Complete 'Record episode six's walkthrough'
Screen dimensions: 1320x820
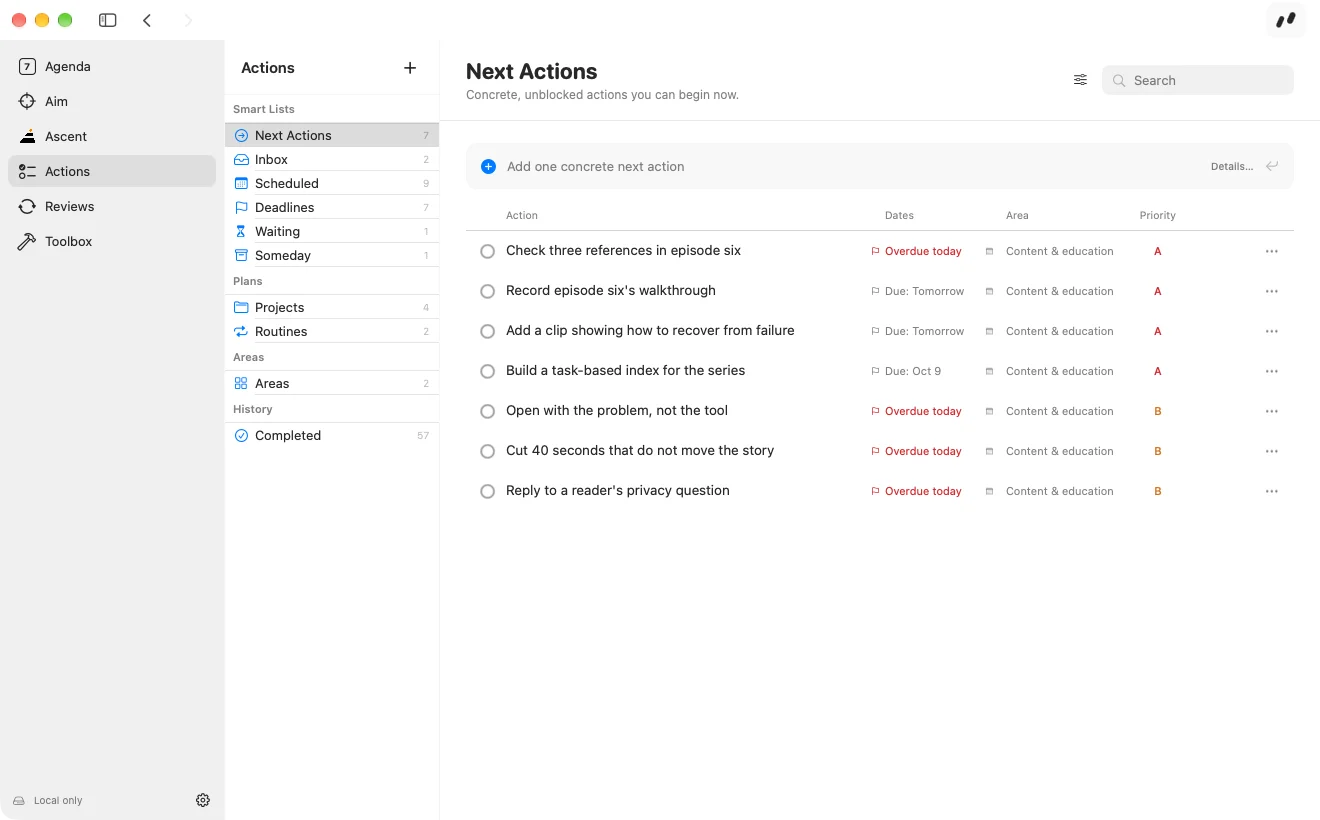(487, 291)
